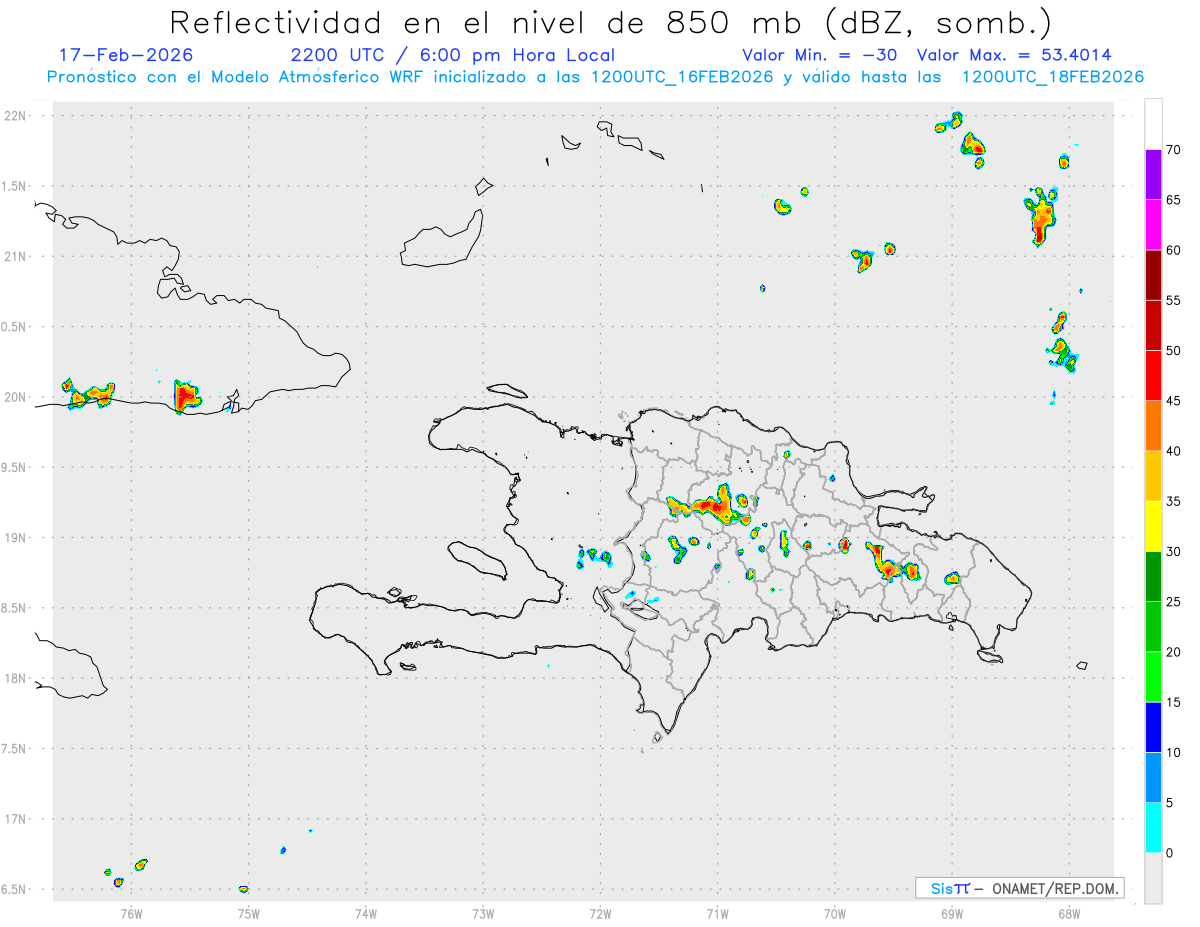The height and width of the screenshot is (927, 1200).
Task: Click the colorbar tick label '70'
Action: coord(1175,150)
